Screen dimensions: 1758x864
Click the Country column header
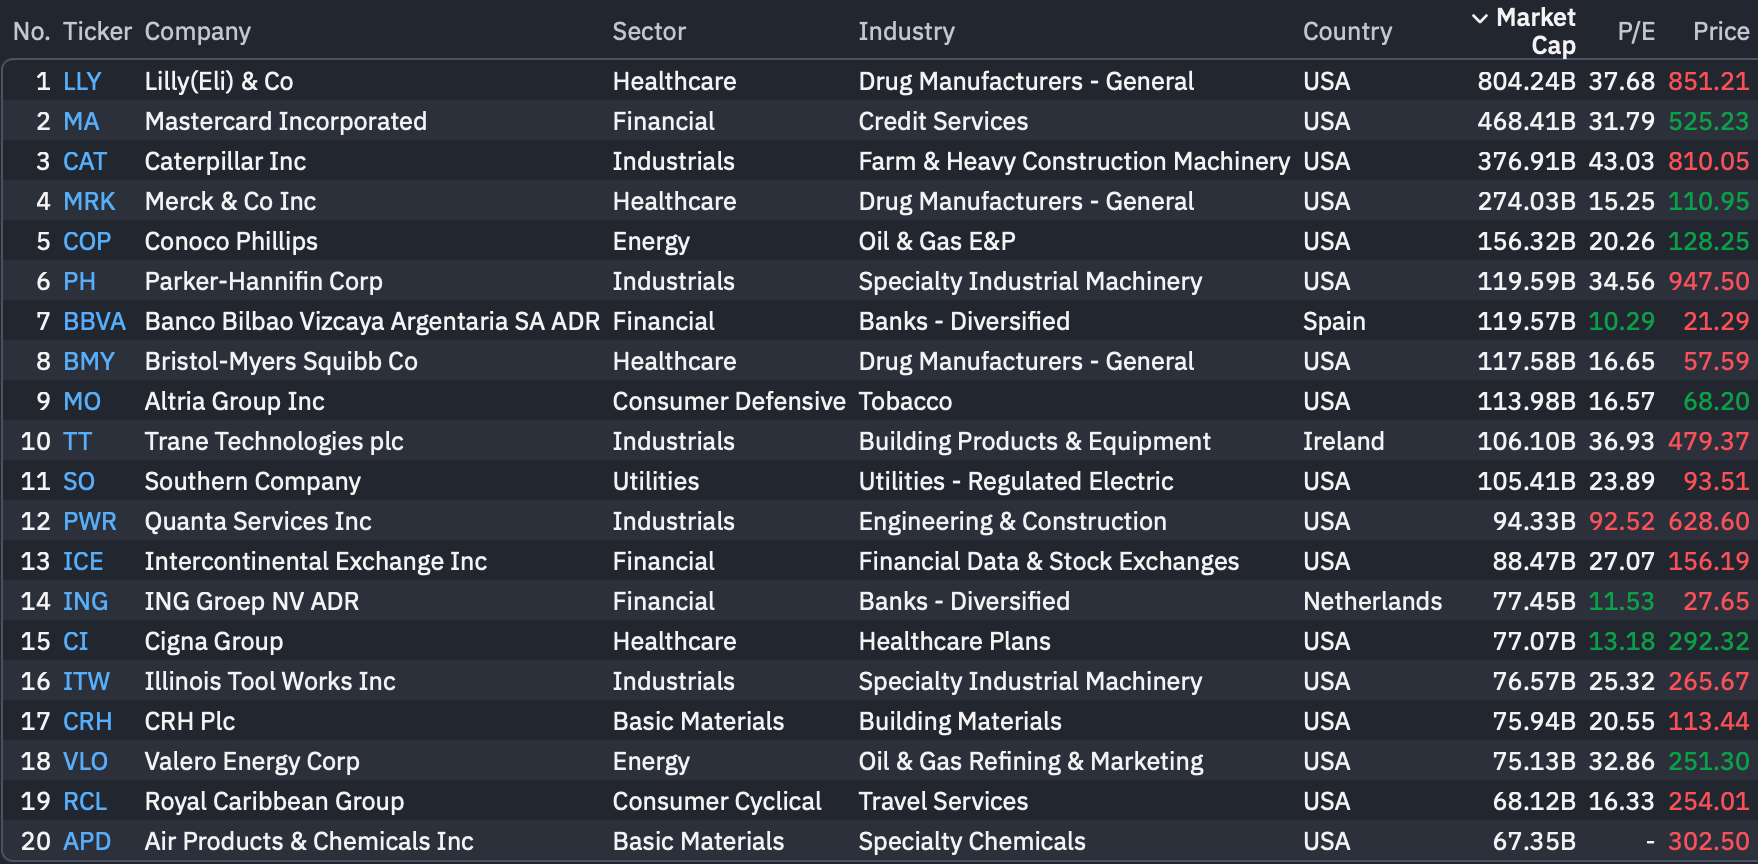pyautogui.click(x=1347, y=31)
